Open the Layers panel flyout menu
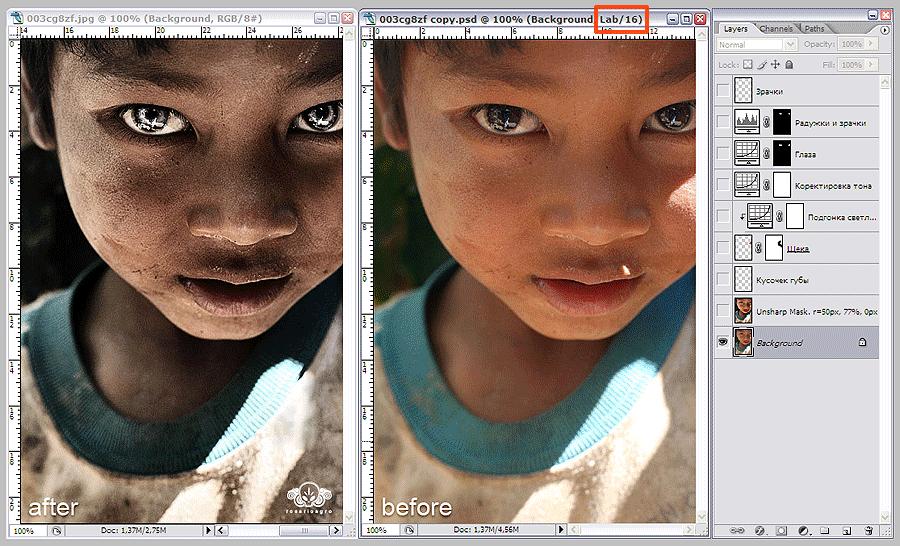 885,29
